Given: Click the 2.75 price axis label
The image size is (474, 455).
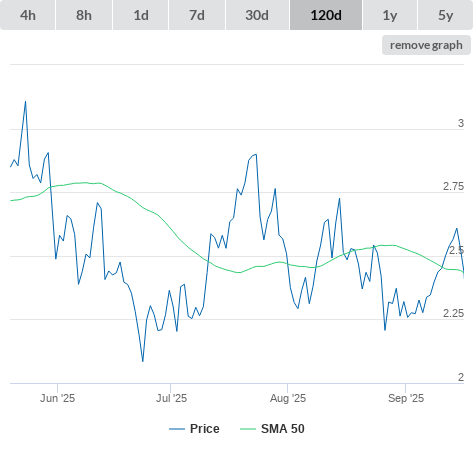Looking at the screenshot, I should (453, 186).
